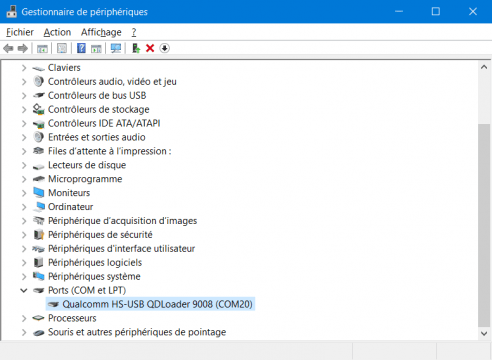Open the Fichier menu
Image resolution: width=492 pixels, height=360 pixels.
20,32
